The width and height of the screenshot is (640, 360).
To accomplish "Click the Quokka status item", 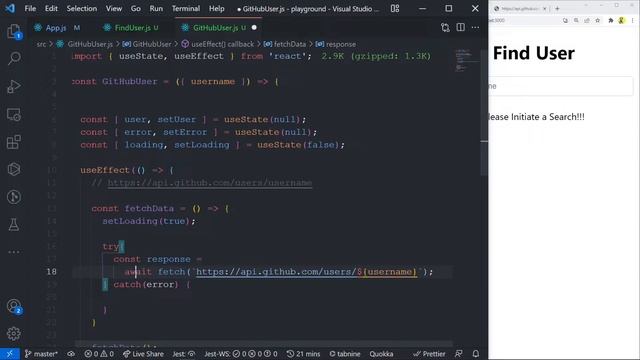I will click(381, 354).
